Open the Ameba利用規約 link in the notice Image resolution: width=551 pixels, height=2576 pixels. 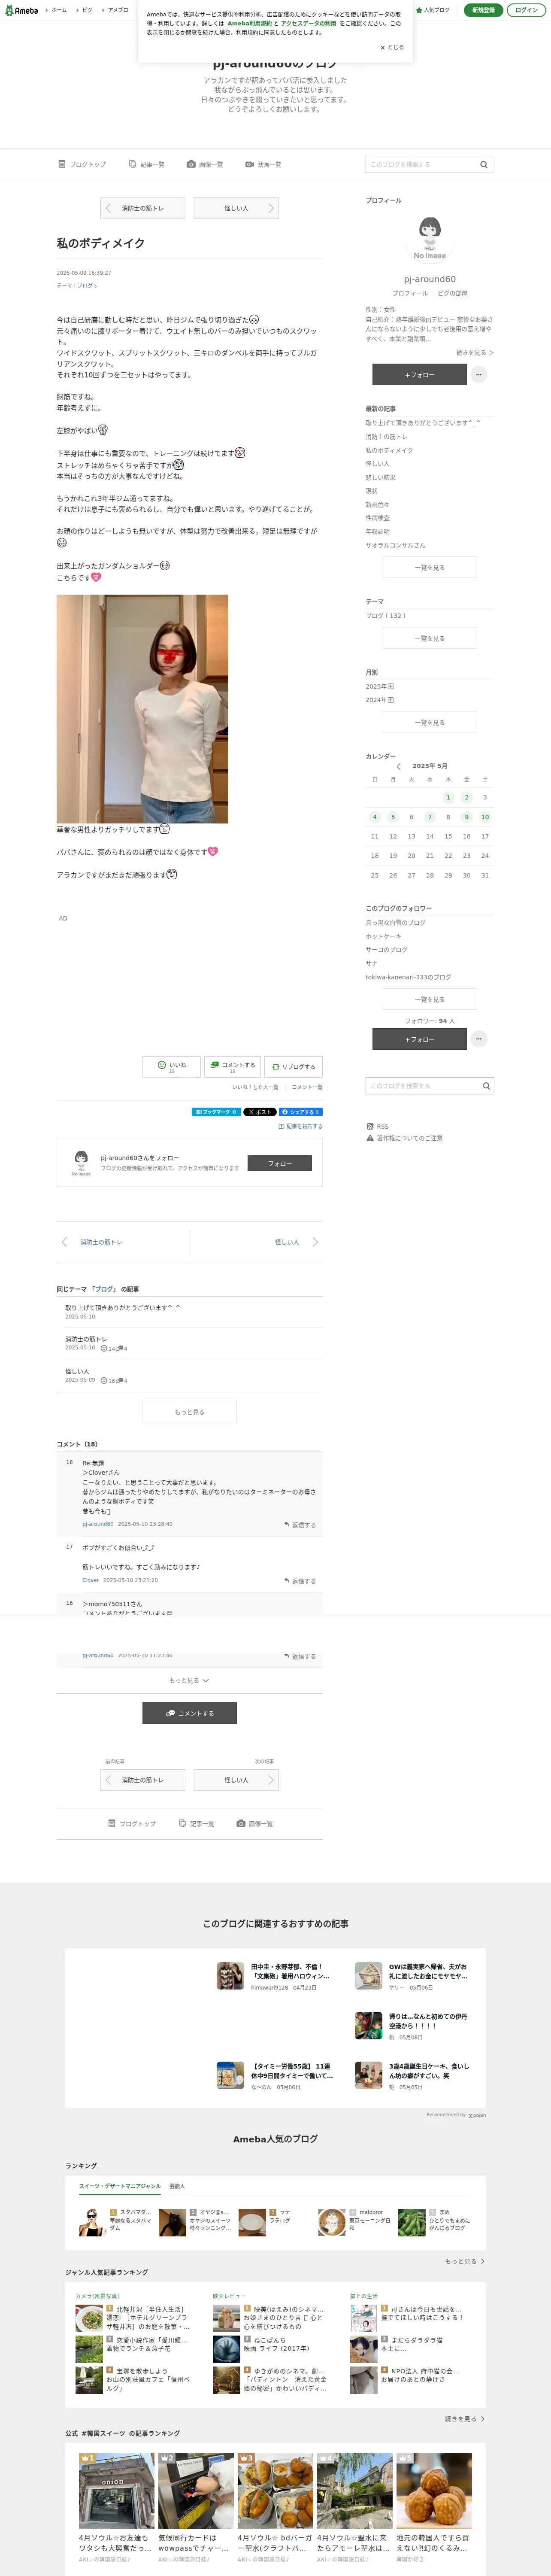click(249, 23)
